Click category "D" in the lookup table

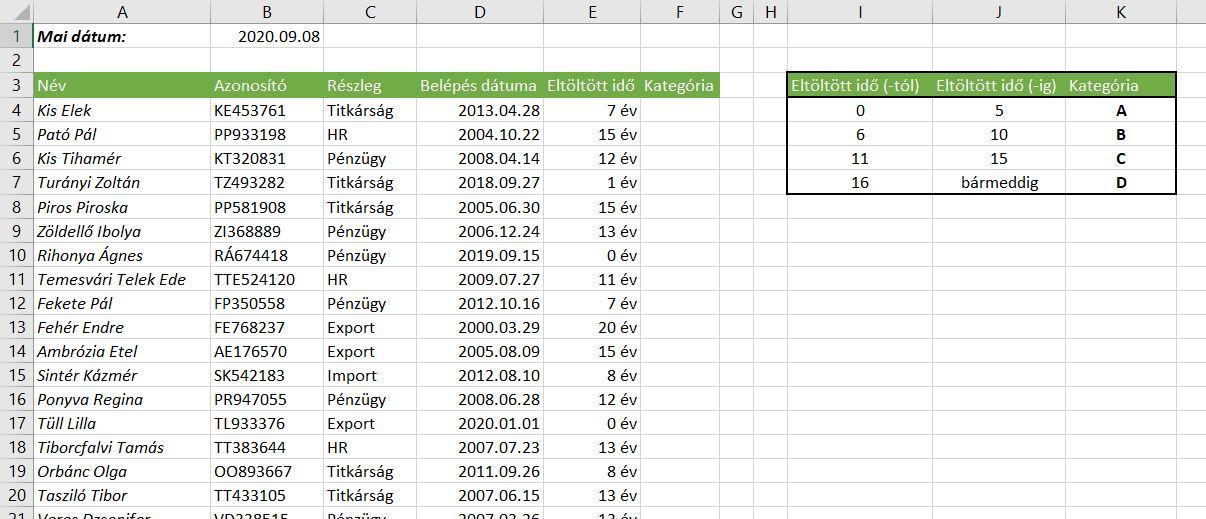click(x=1121, y=183)
